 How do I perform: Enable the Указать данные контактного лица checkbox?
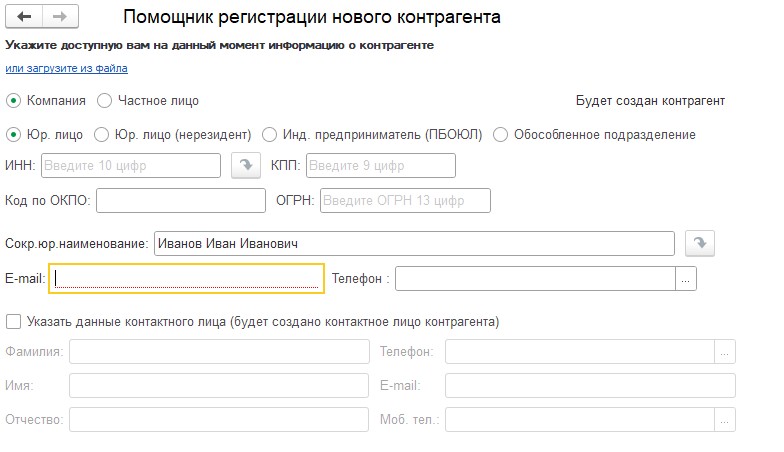[x=14, y=322]
